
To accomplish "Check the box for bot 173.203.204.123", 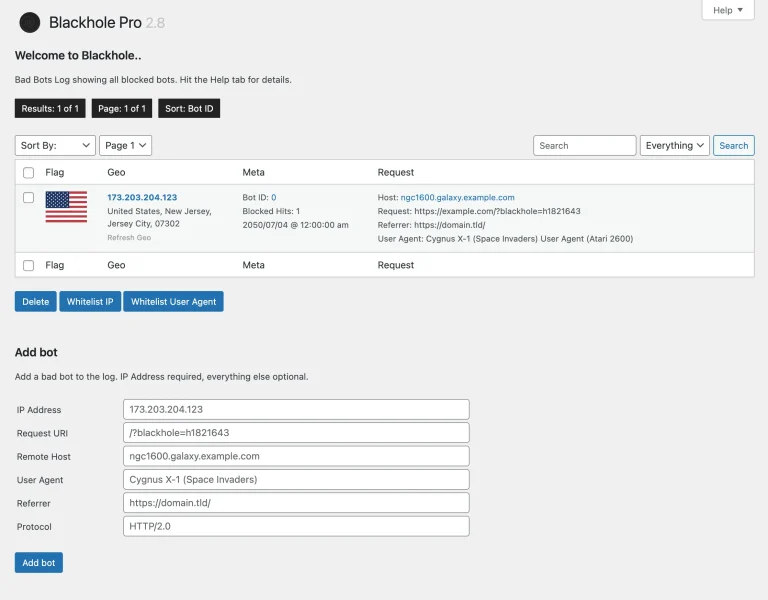I will [x=28, y=197].
